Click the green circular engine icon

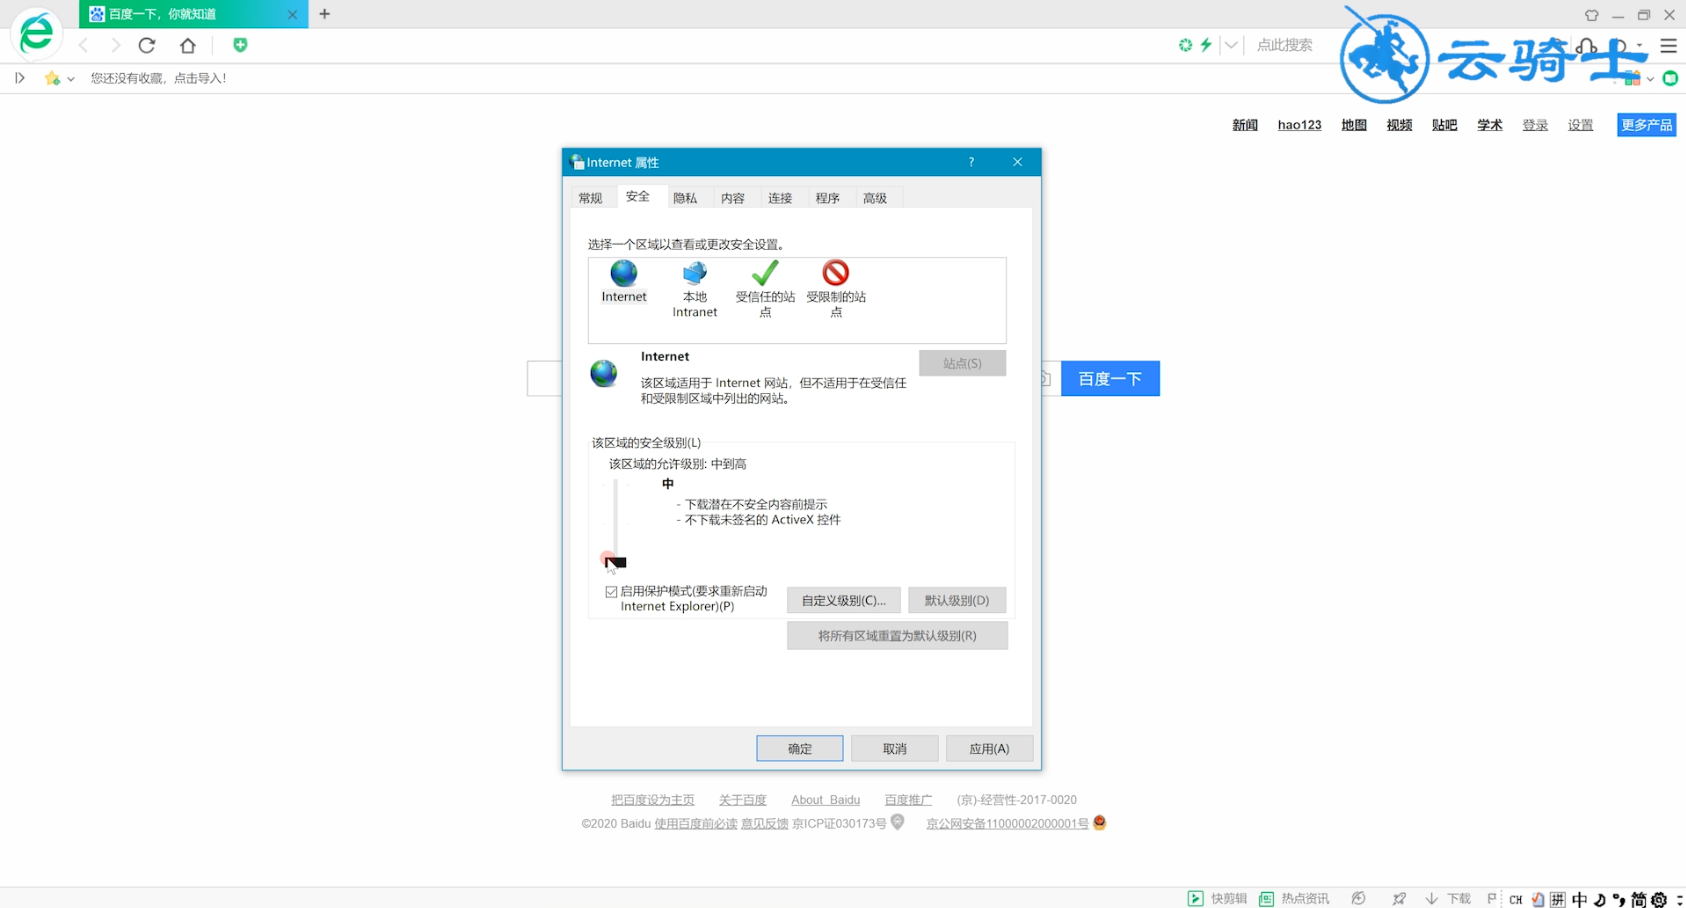pyautogui.click(x=1185, y=45)
